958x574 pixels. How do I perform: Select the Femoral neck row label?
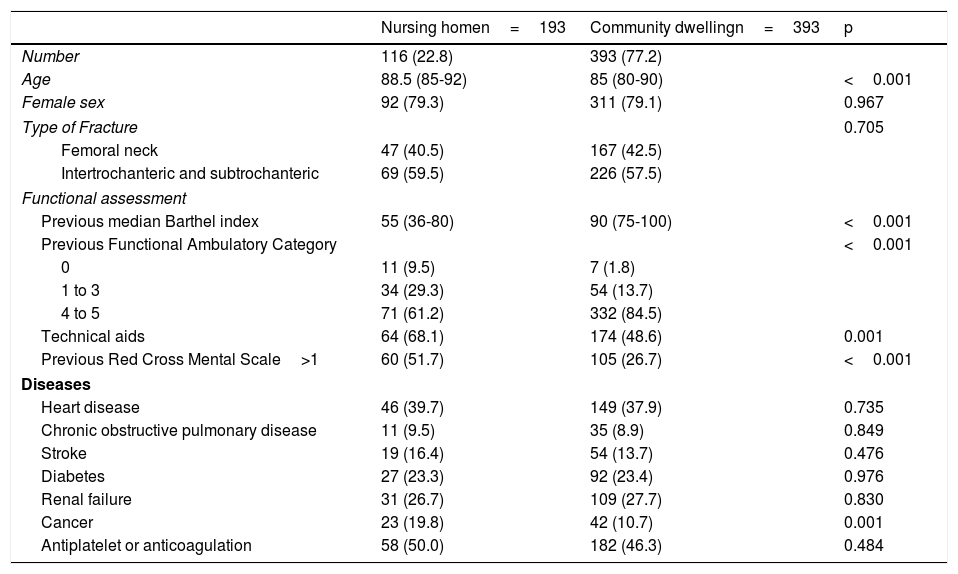pyautogui.click(x=108, y=151)
